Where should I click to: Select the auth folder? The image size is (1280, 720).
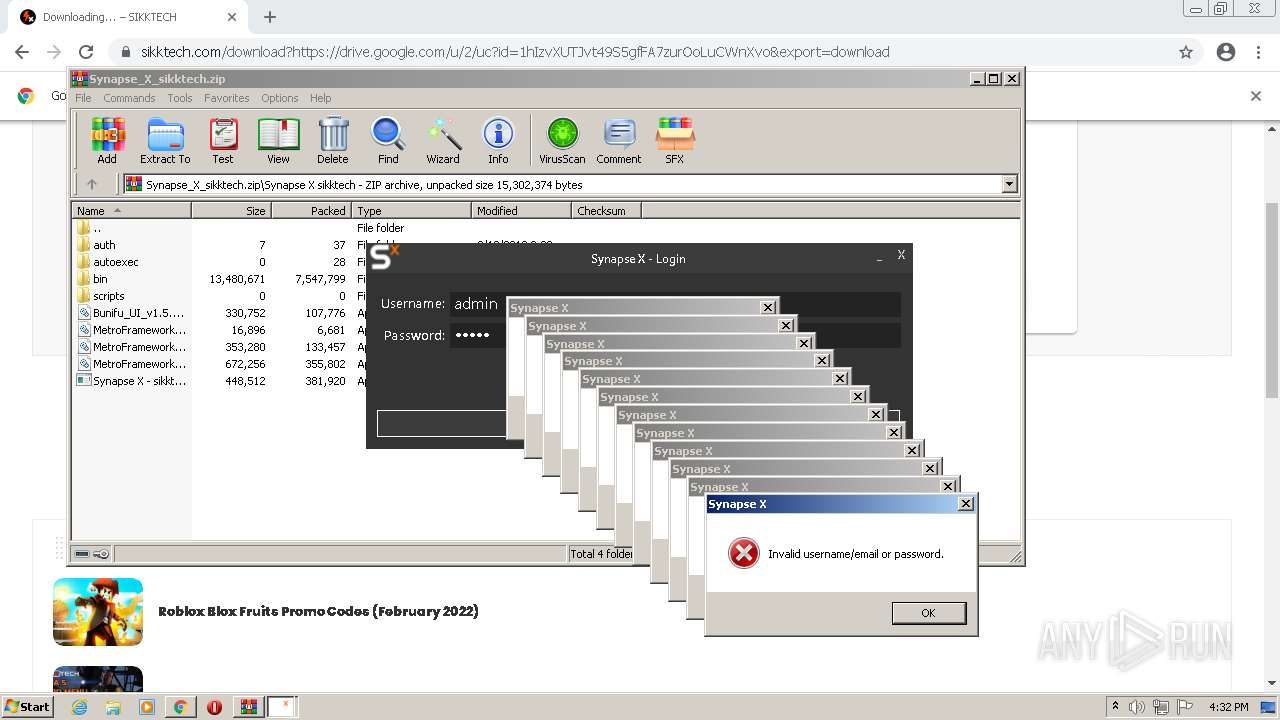(104, 245)
